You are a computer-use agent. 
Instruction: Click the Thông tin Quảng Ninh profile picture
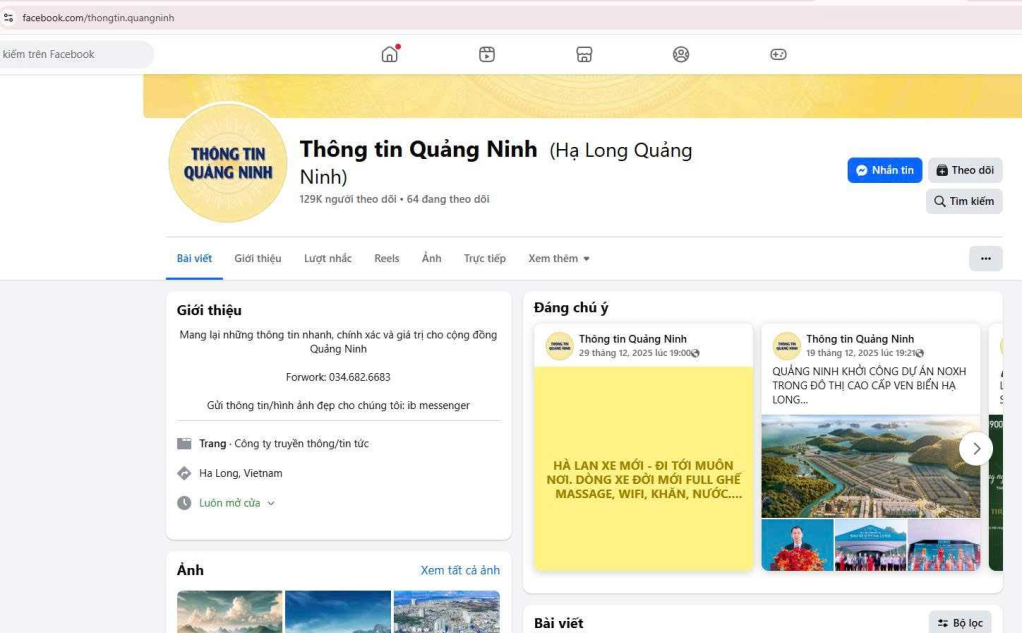point(228,163)
